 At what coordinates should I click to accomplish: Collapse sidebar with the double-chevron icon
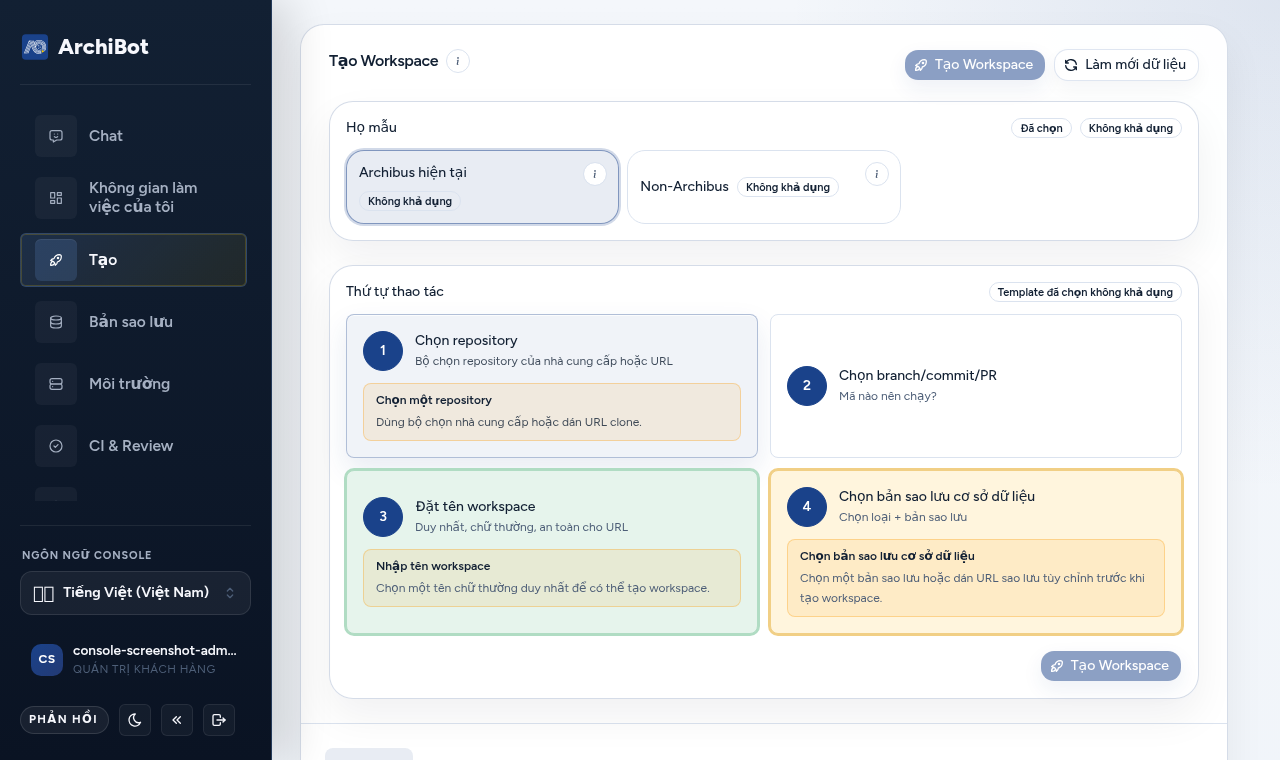(x=177, y=720)
